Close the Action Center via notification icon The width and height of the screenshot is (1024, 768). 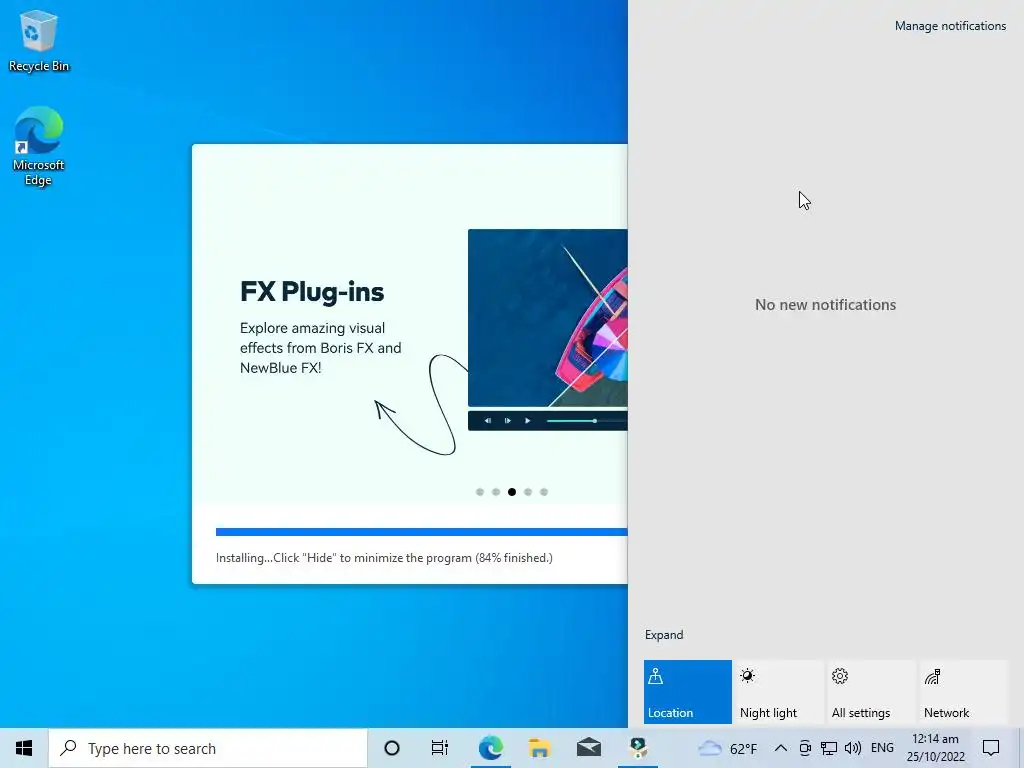[x=991, y=748]
